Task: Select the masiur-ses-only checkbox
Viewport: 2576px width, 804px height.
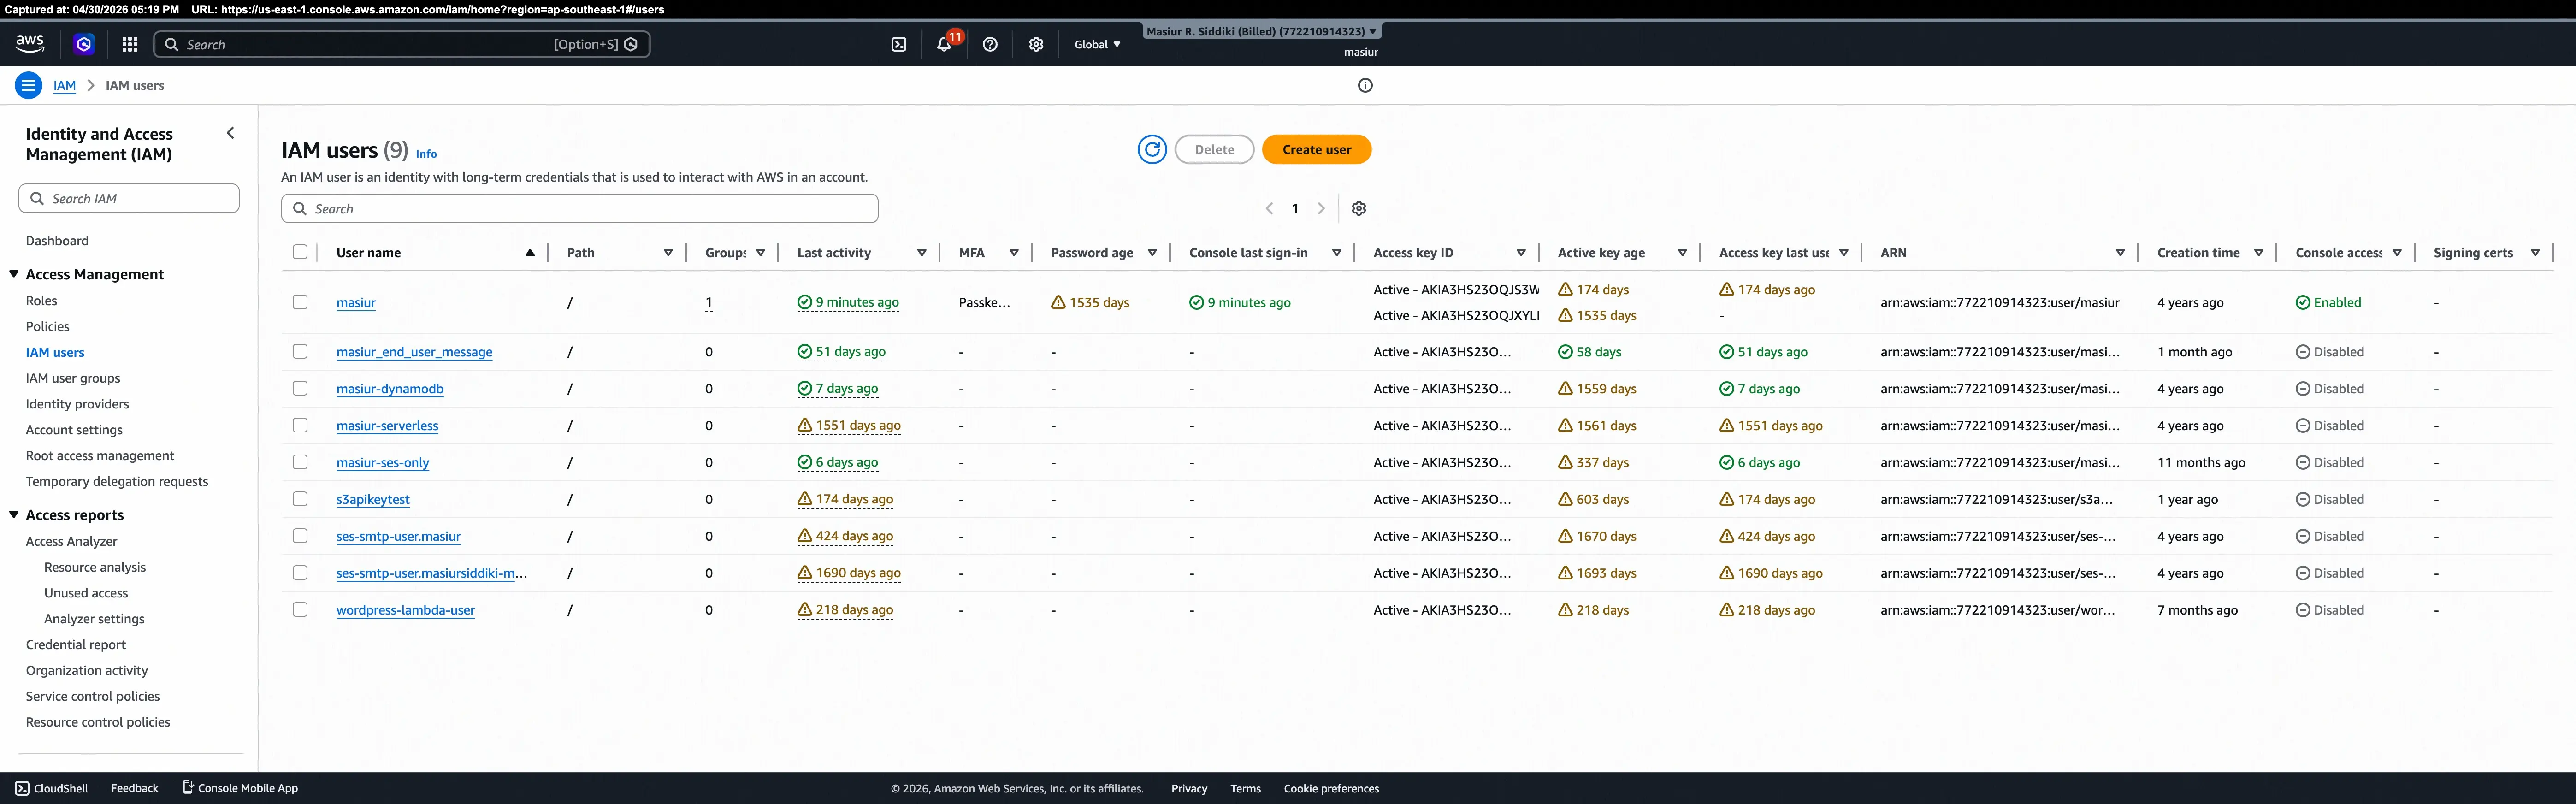Action: 300,462
